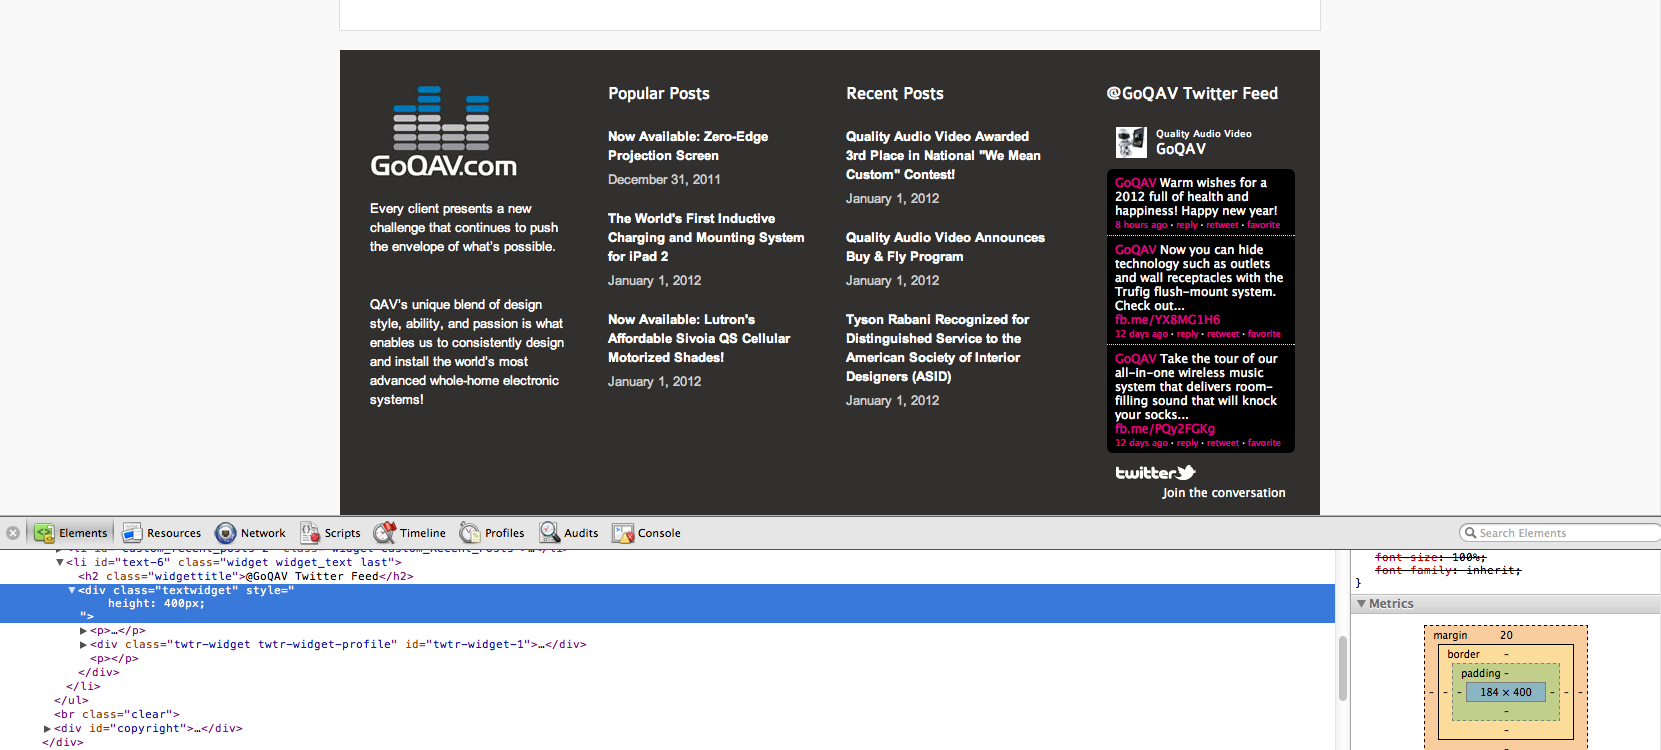Favorite the wireless music system tweet
1661x750 pixels.
[1264, 443]
